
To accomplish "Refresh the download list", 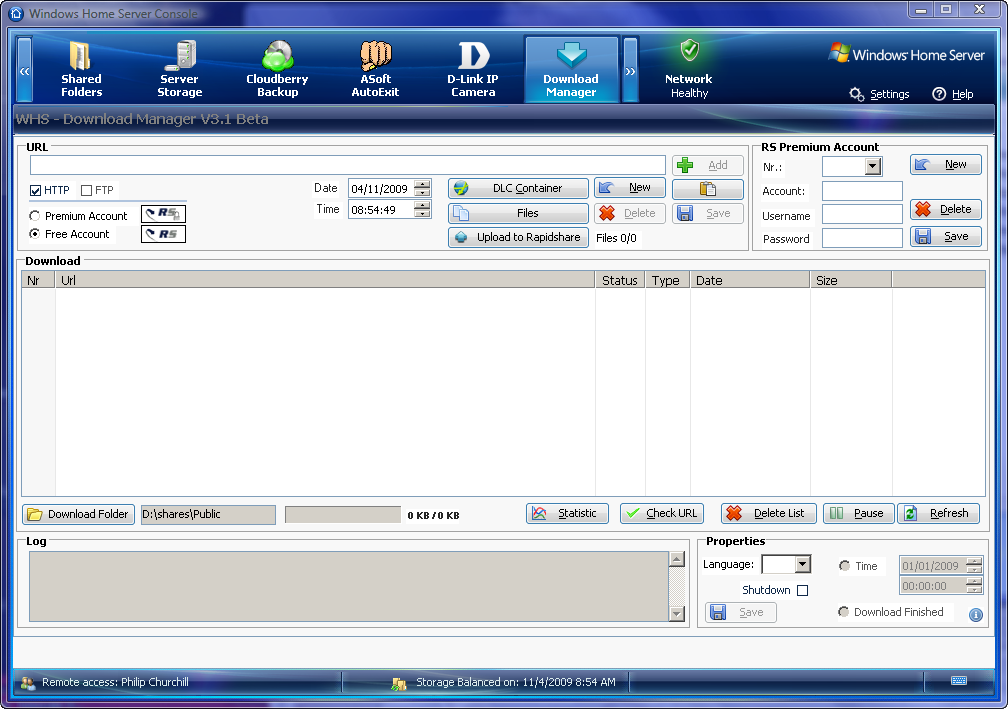I will (939, 514).
